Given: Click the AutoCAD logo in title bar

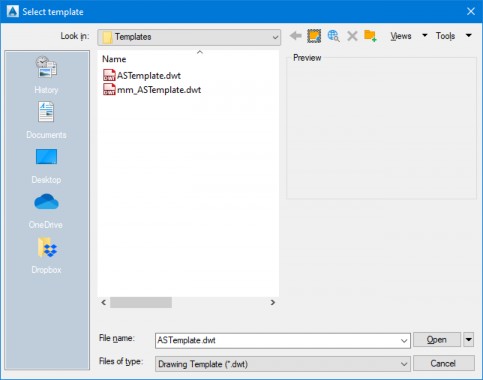Looking at the screenshot, I should click(x=13, y=12).
